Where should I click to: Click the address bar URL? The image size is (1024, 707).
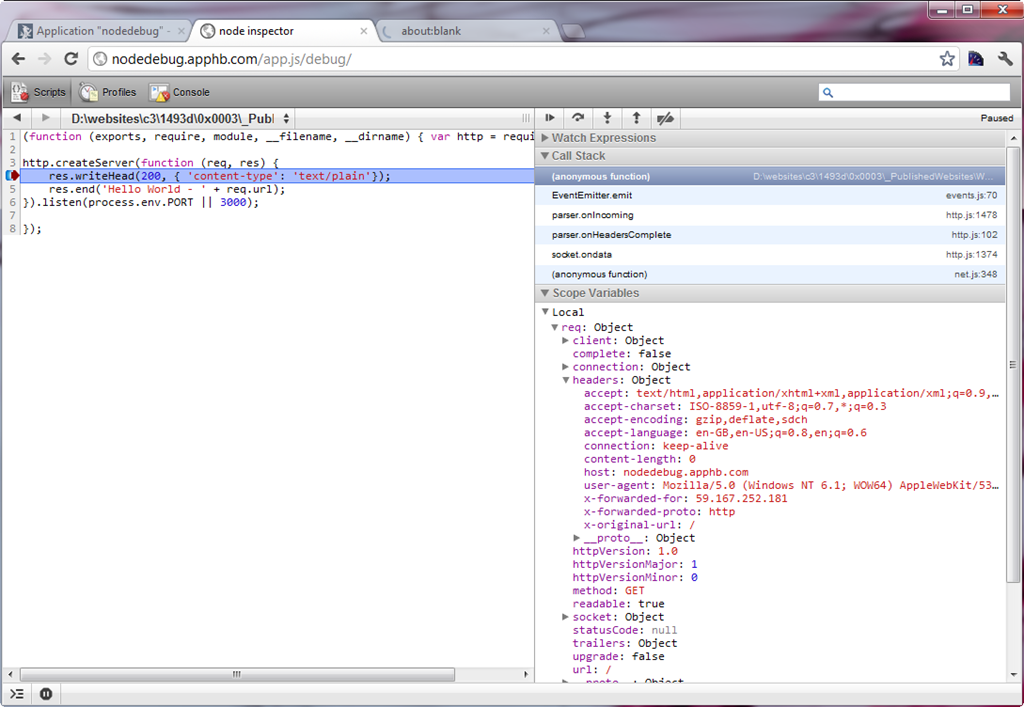(231, 59)
